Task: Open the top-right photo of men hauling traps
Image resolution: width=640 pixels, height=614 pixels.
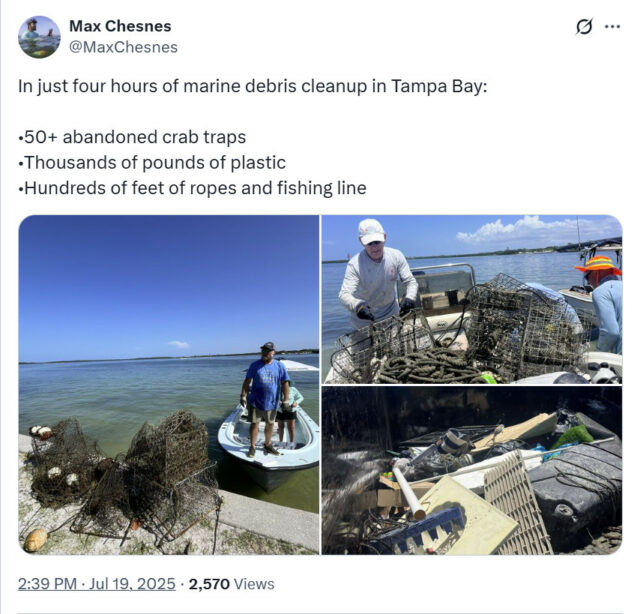Action: pyautogui.click(x=472, y=299)
